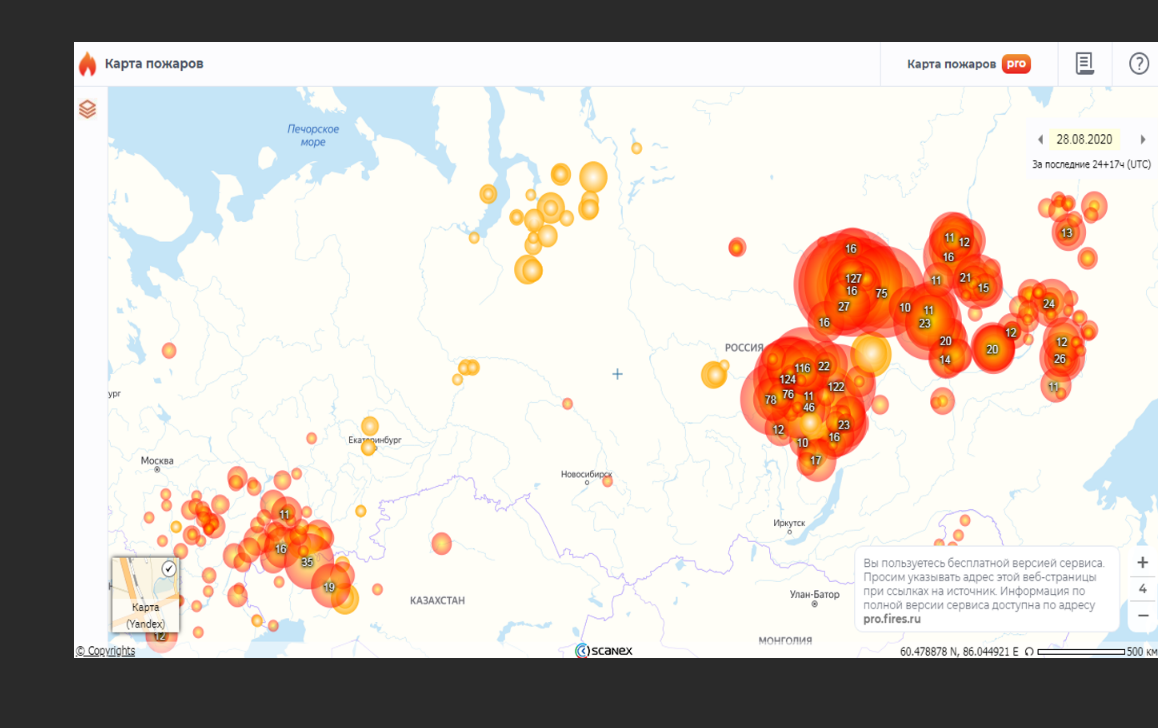
Task: Select fire cluster labeled 122
Action: pyautogui.click(x=836, y=387)
